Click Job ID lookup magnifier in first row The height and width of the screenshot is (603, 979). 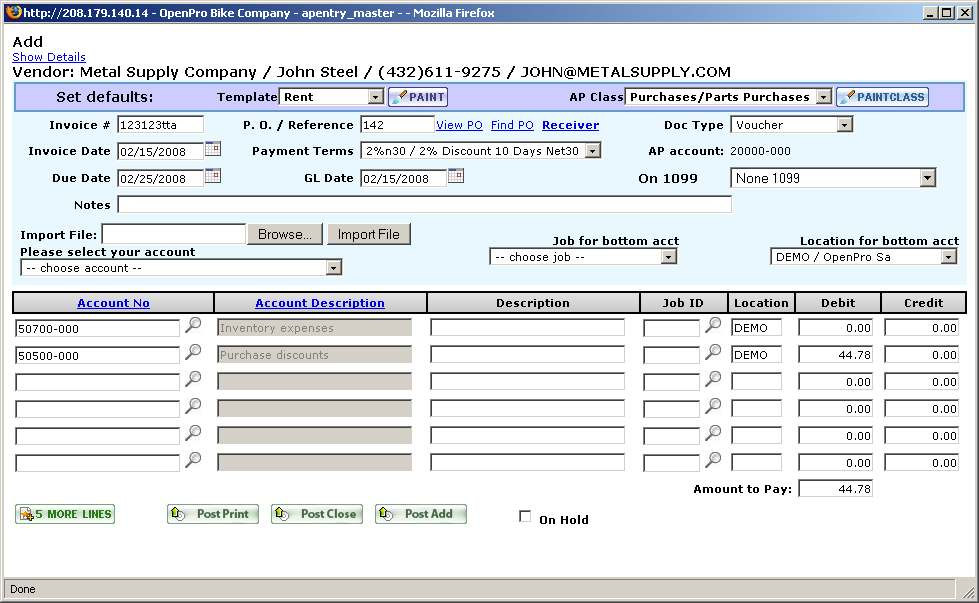coord(713,325)
